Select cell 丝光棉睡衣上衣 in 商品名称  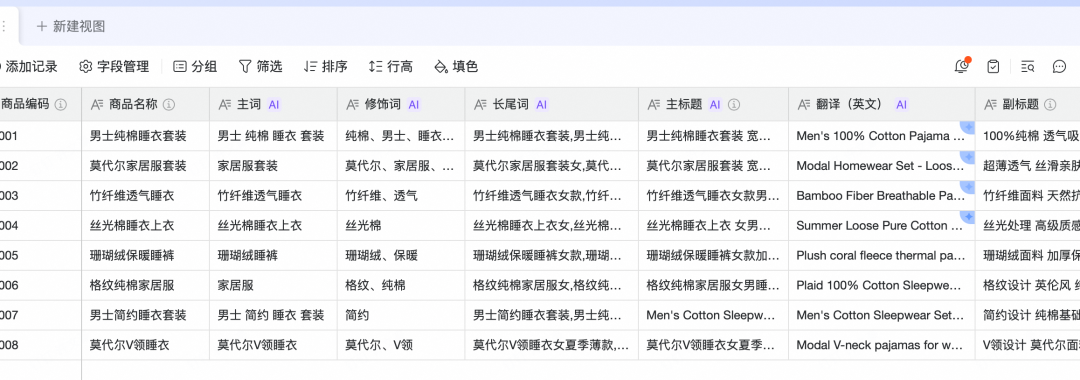pyautogui.click(x=145, y=226)
